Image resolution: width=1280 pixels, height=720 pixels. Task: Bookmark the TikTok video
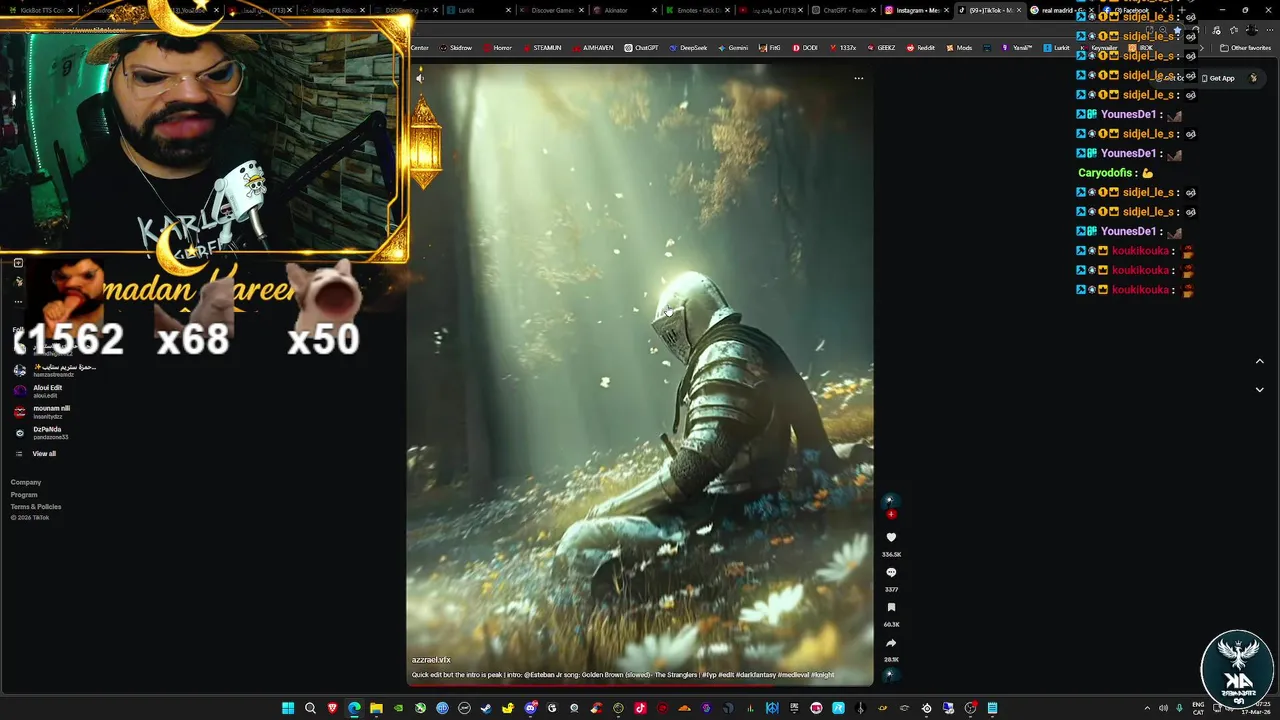891,608
